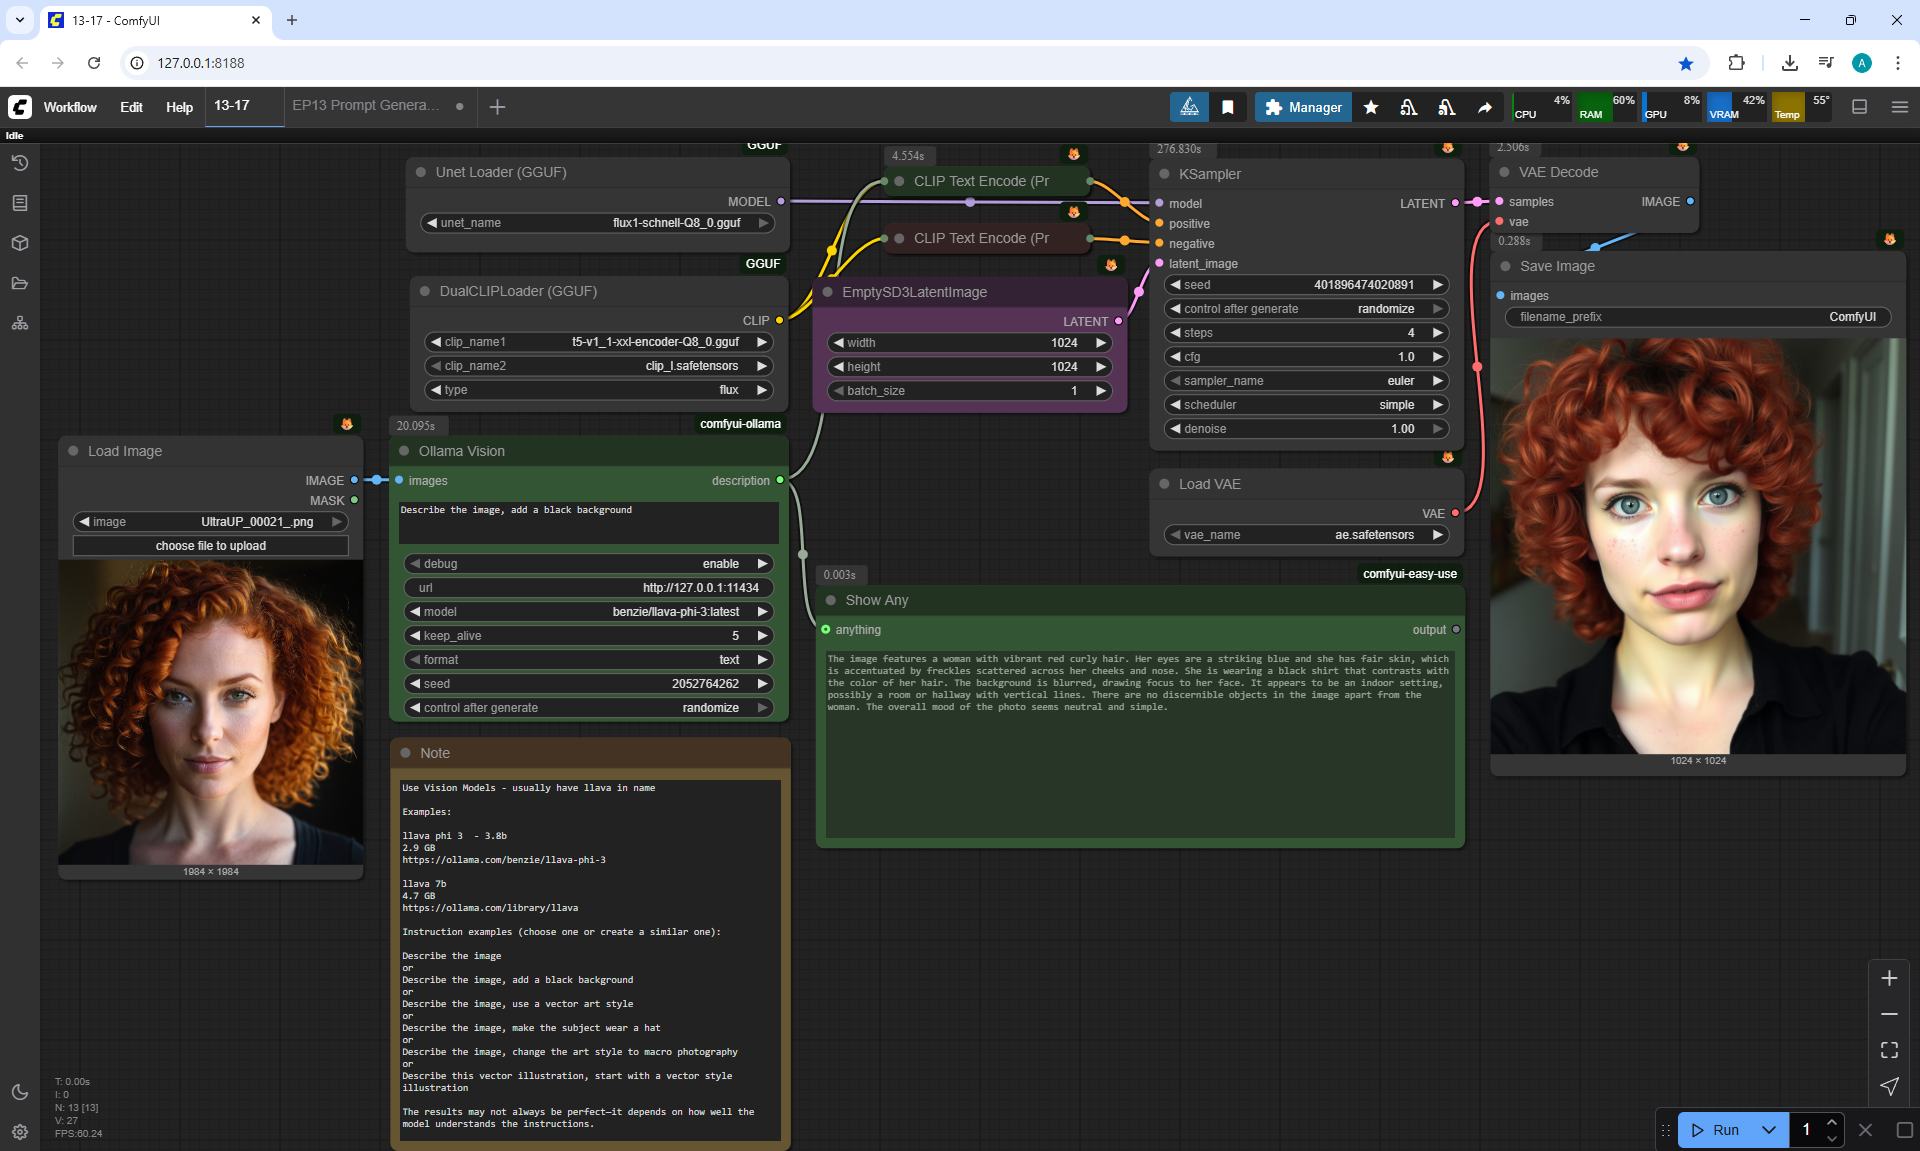Image resolution: width=1920 pixels, height=1151 pixels.
Task: Open the queue history sidebar icon
Action: pos(20,163)
